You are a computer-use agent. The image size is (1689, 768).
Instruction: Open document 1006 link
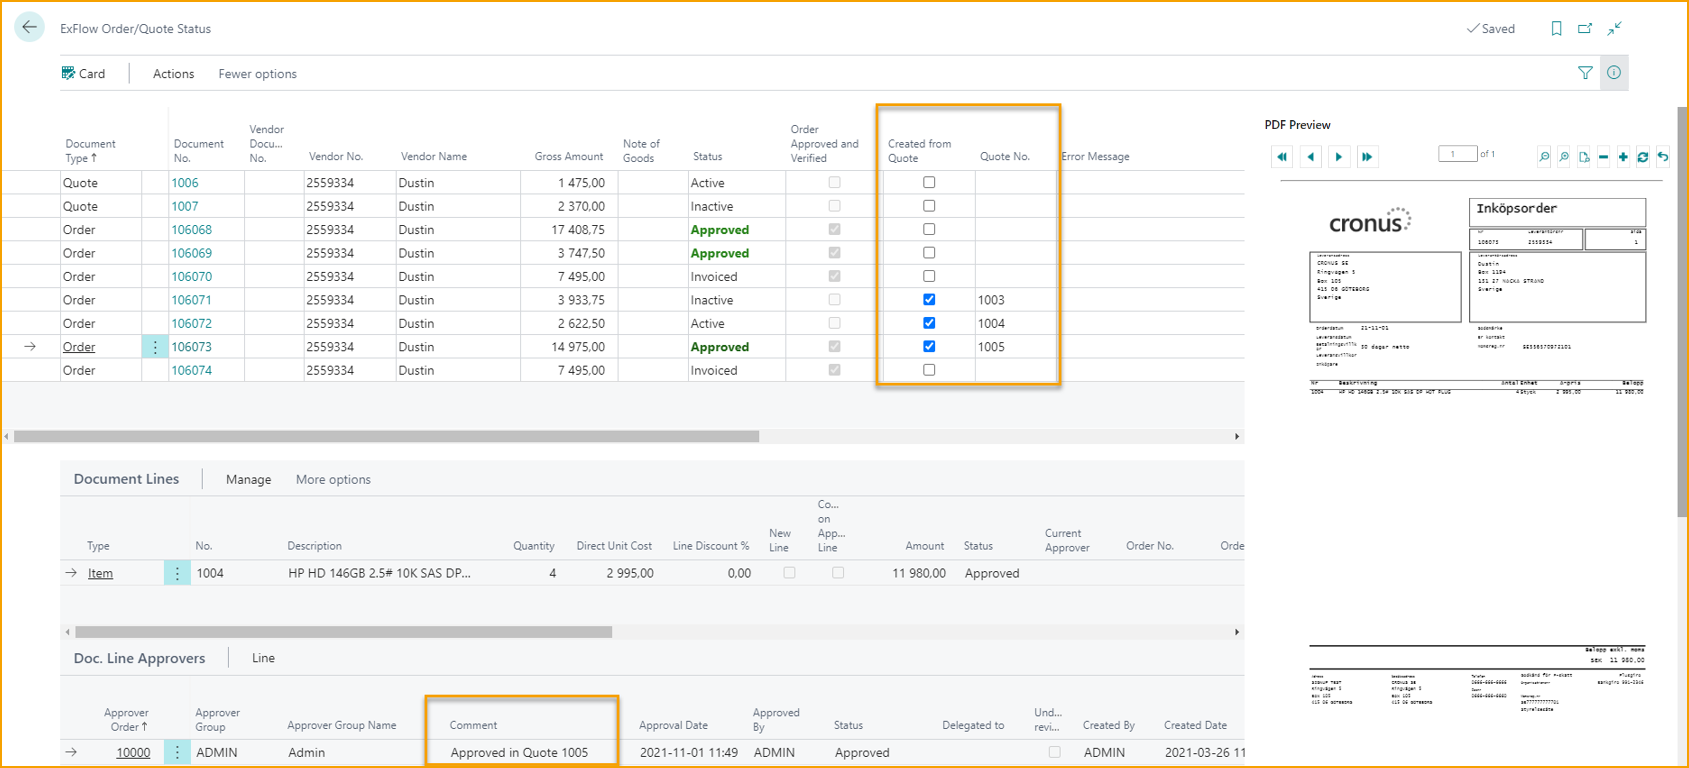[185, 183]
